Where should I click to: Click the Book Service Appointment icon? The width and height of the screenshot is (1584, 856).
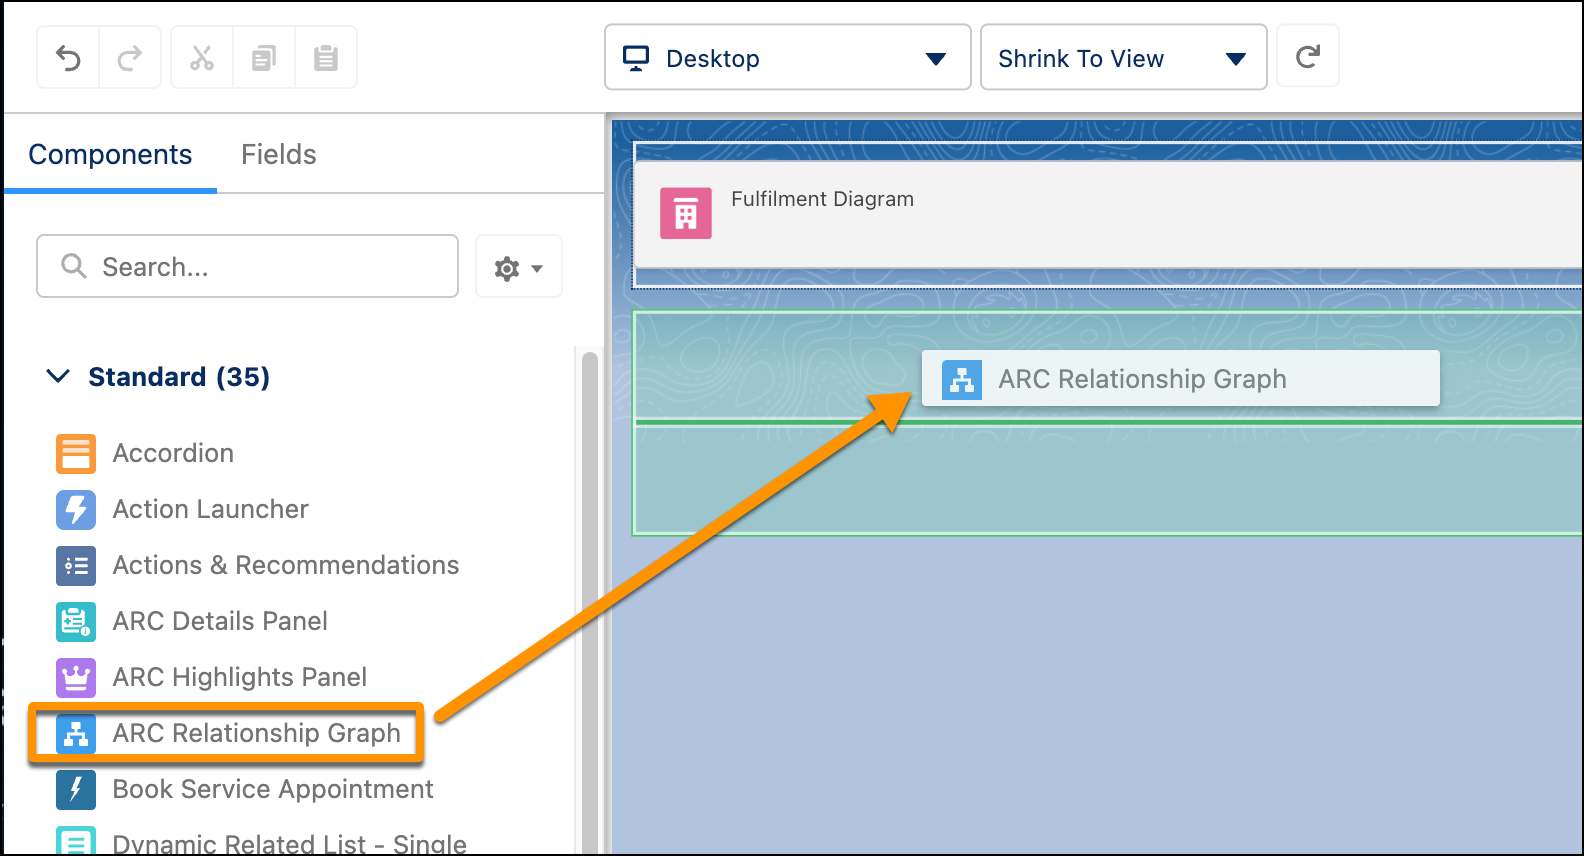click(x=75, y=789)
